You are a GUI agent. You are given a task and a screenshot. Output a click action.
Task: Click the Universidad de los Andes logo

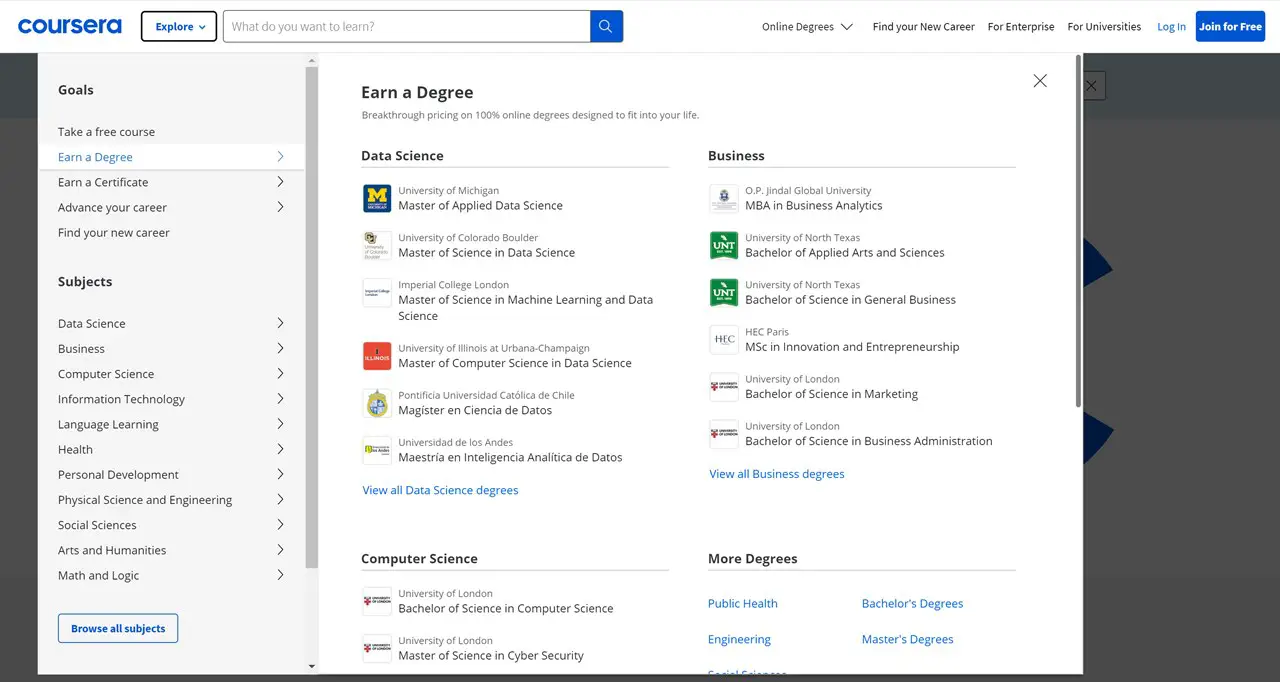pyautogui.click(x=377, y=450)
